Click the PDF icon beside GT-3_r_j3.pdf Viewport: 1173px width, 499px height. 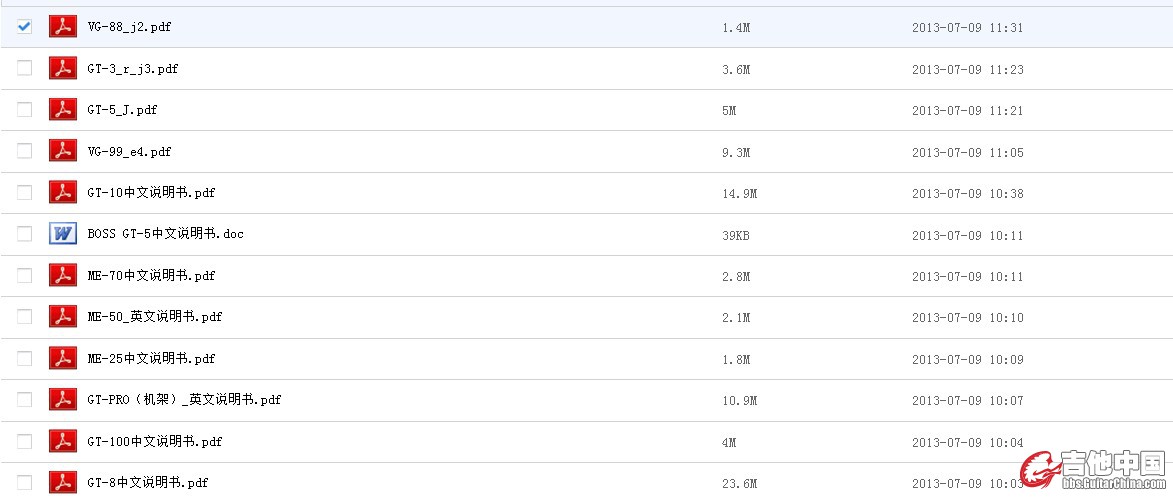[64, 69]
